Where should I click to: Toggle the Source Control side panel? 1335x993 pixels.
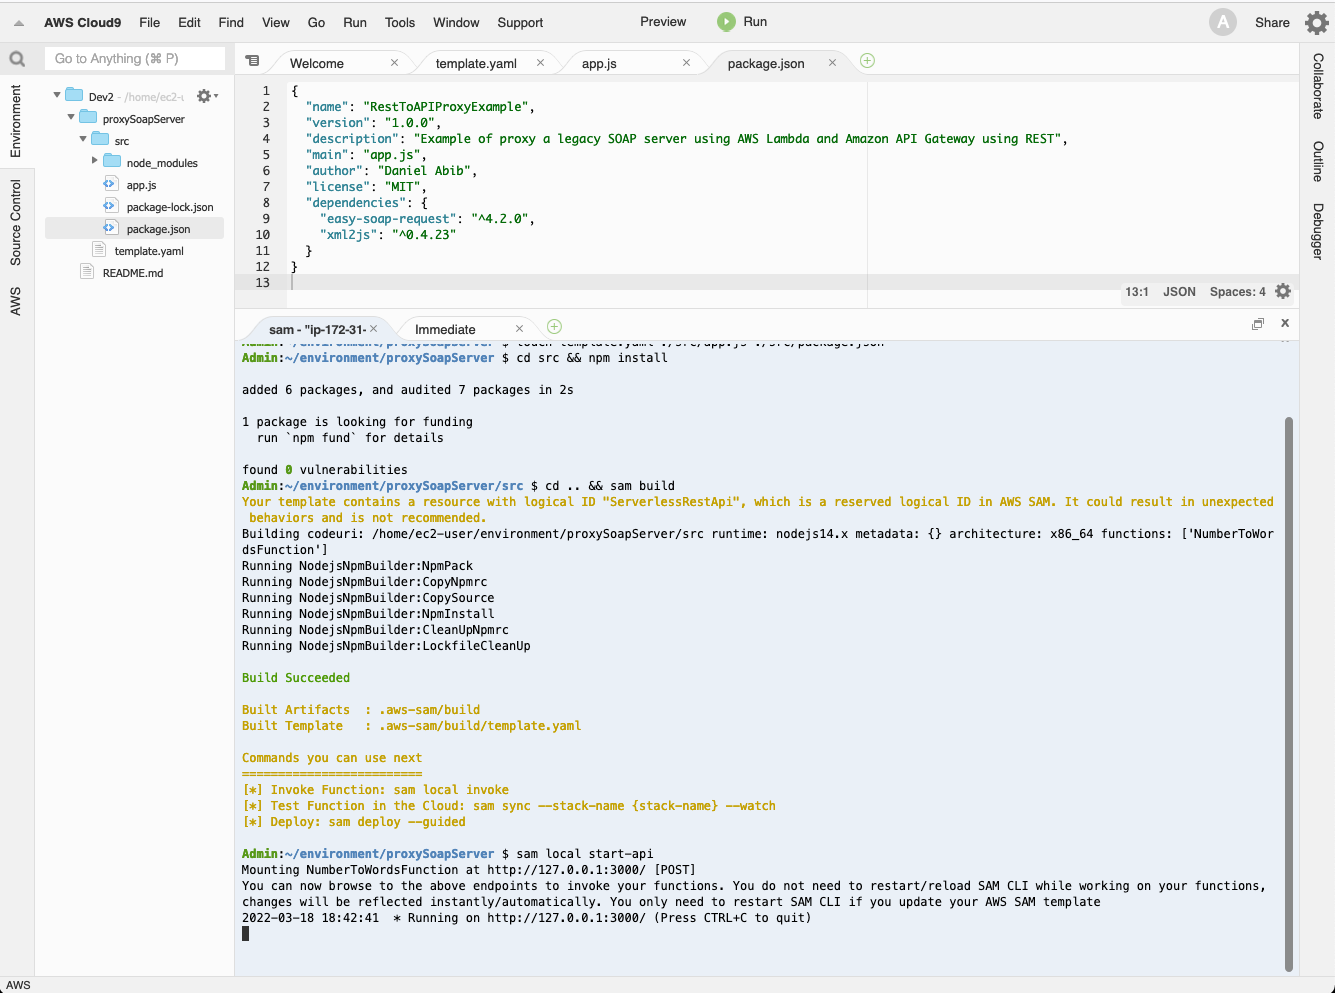(x=16, y=222)
